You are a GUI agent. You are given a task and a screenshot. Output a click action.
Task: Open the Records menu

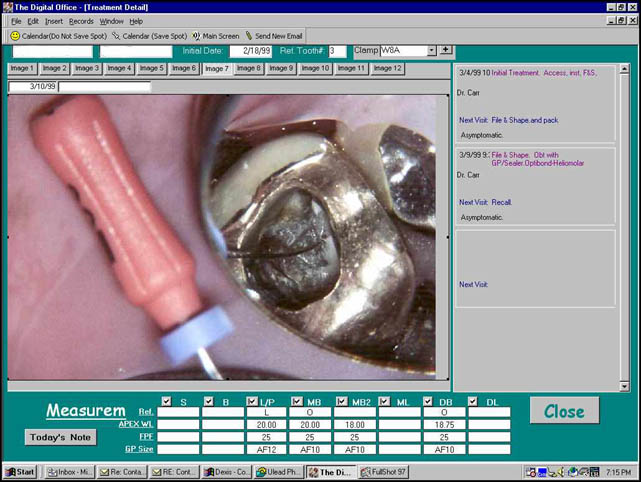pyautogui.click(x=81, y=21)
